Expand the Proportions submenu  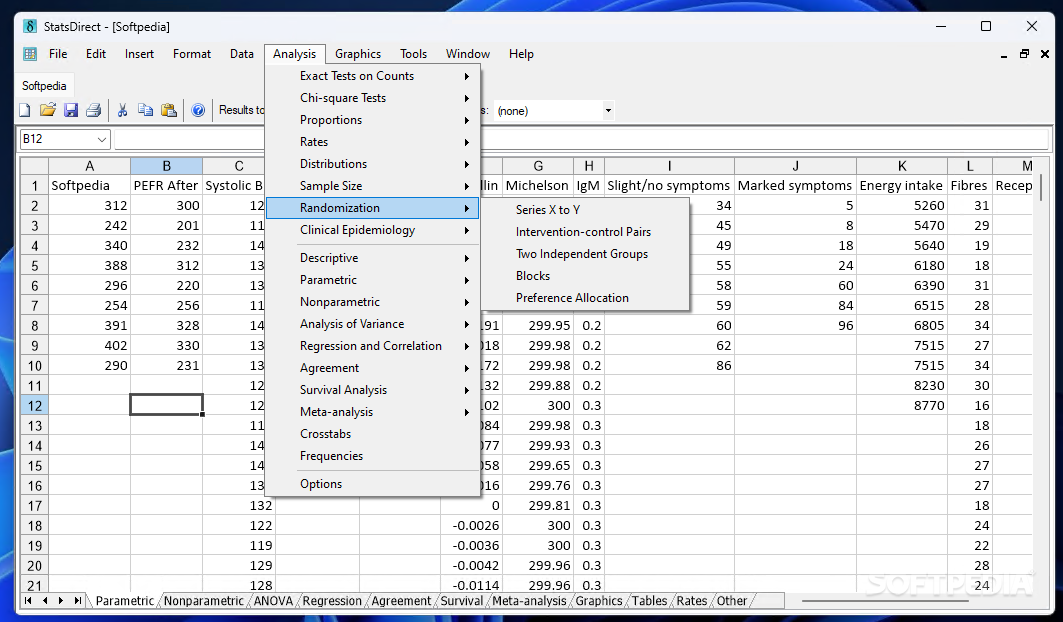pos(372,120)
